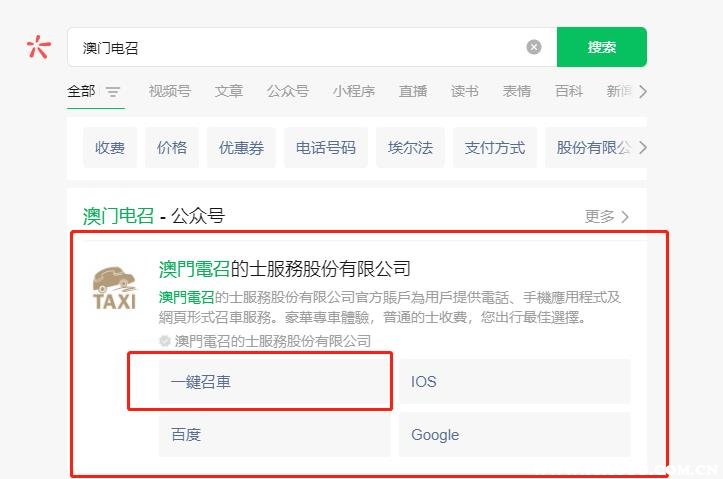Select the 电话号码 suggestion chip
The image size is (723, 479).
click(325, 148)
